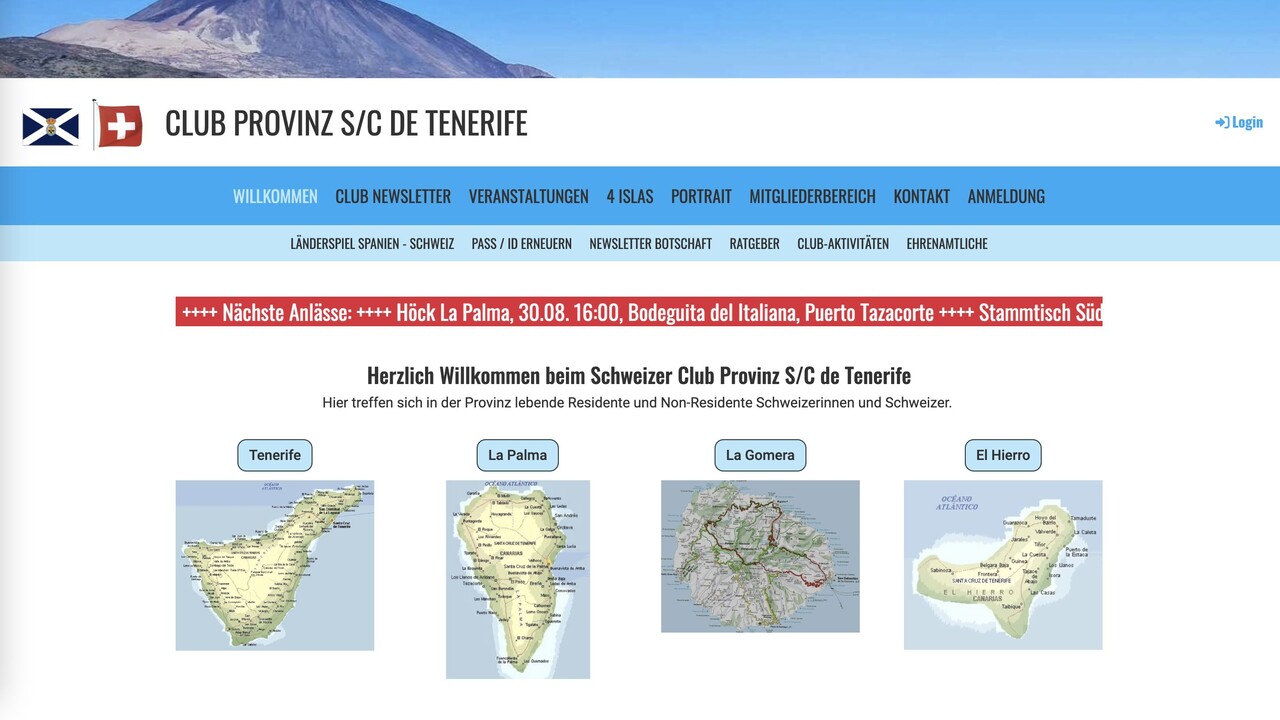The image size is (1280, 720).
Task: Select the Willkommen menu item
Action: [x=275, y=196]
